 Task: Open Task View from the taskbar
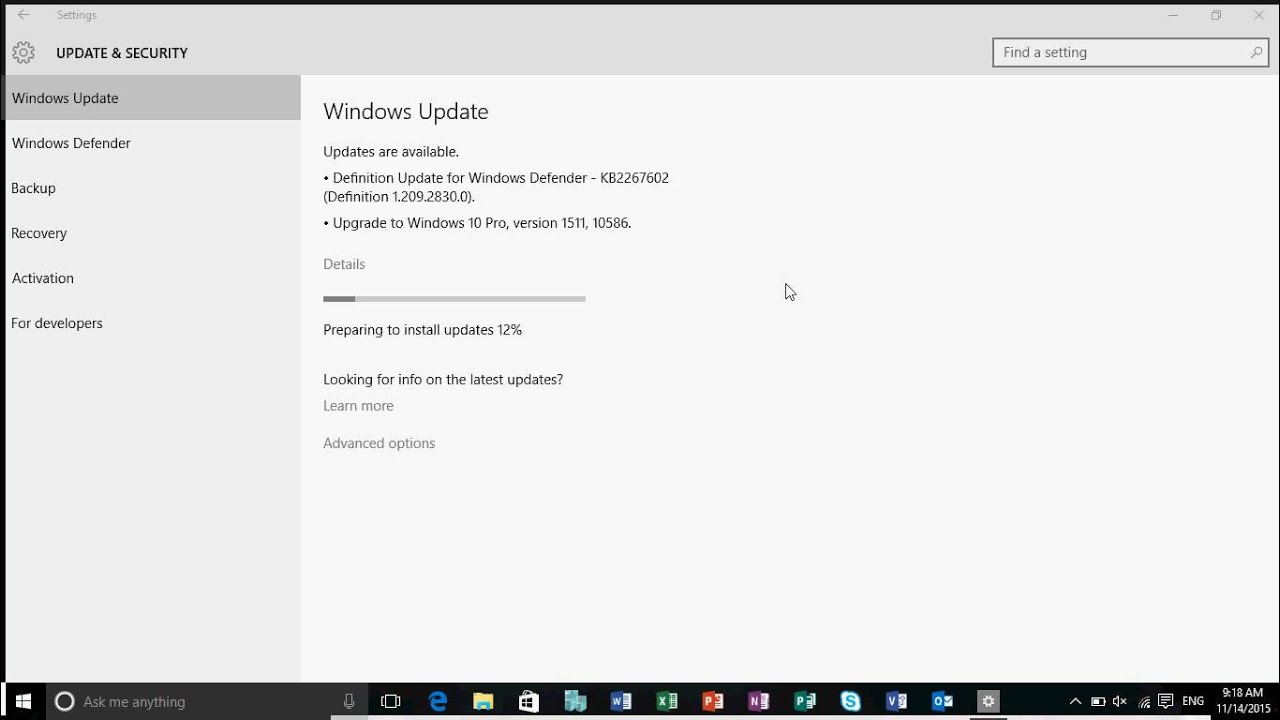pyautogui.click(x=391, y=702)
